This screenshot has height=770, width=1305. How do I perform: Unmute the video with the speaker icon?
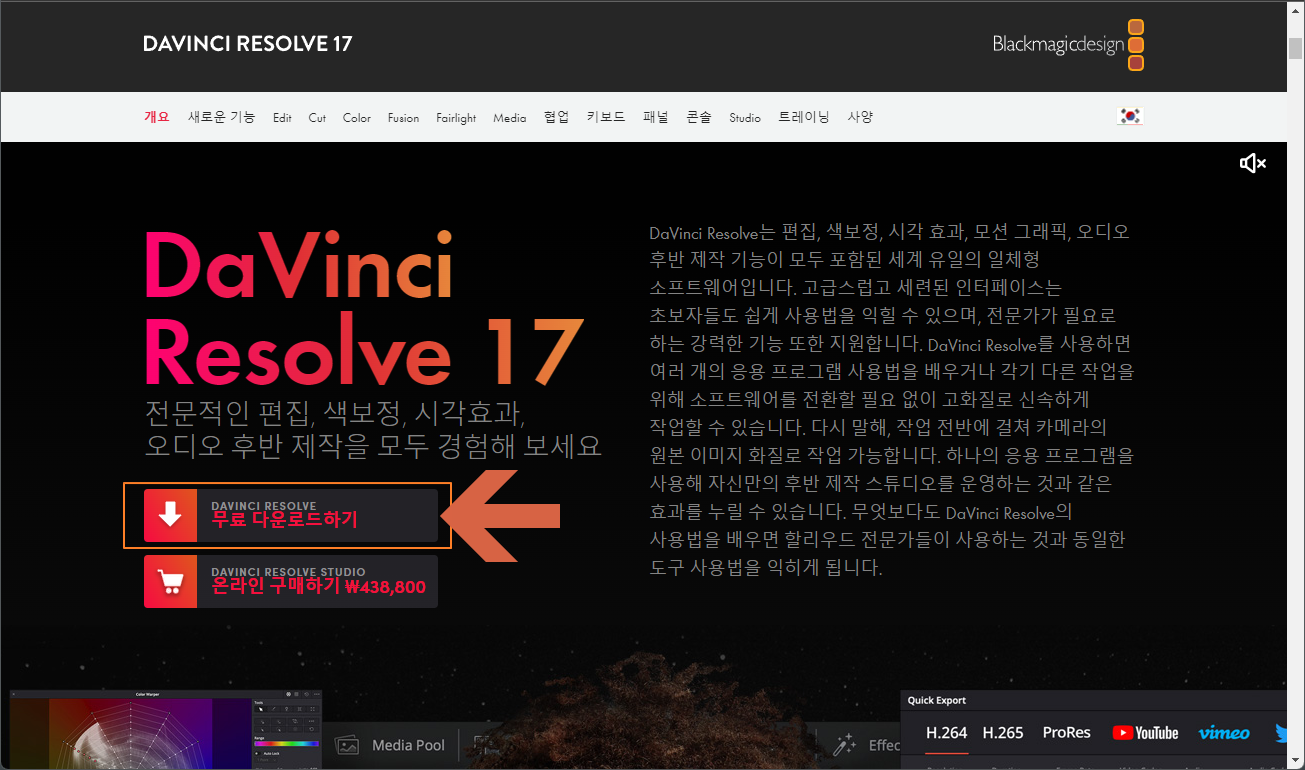1252,163
